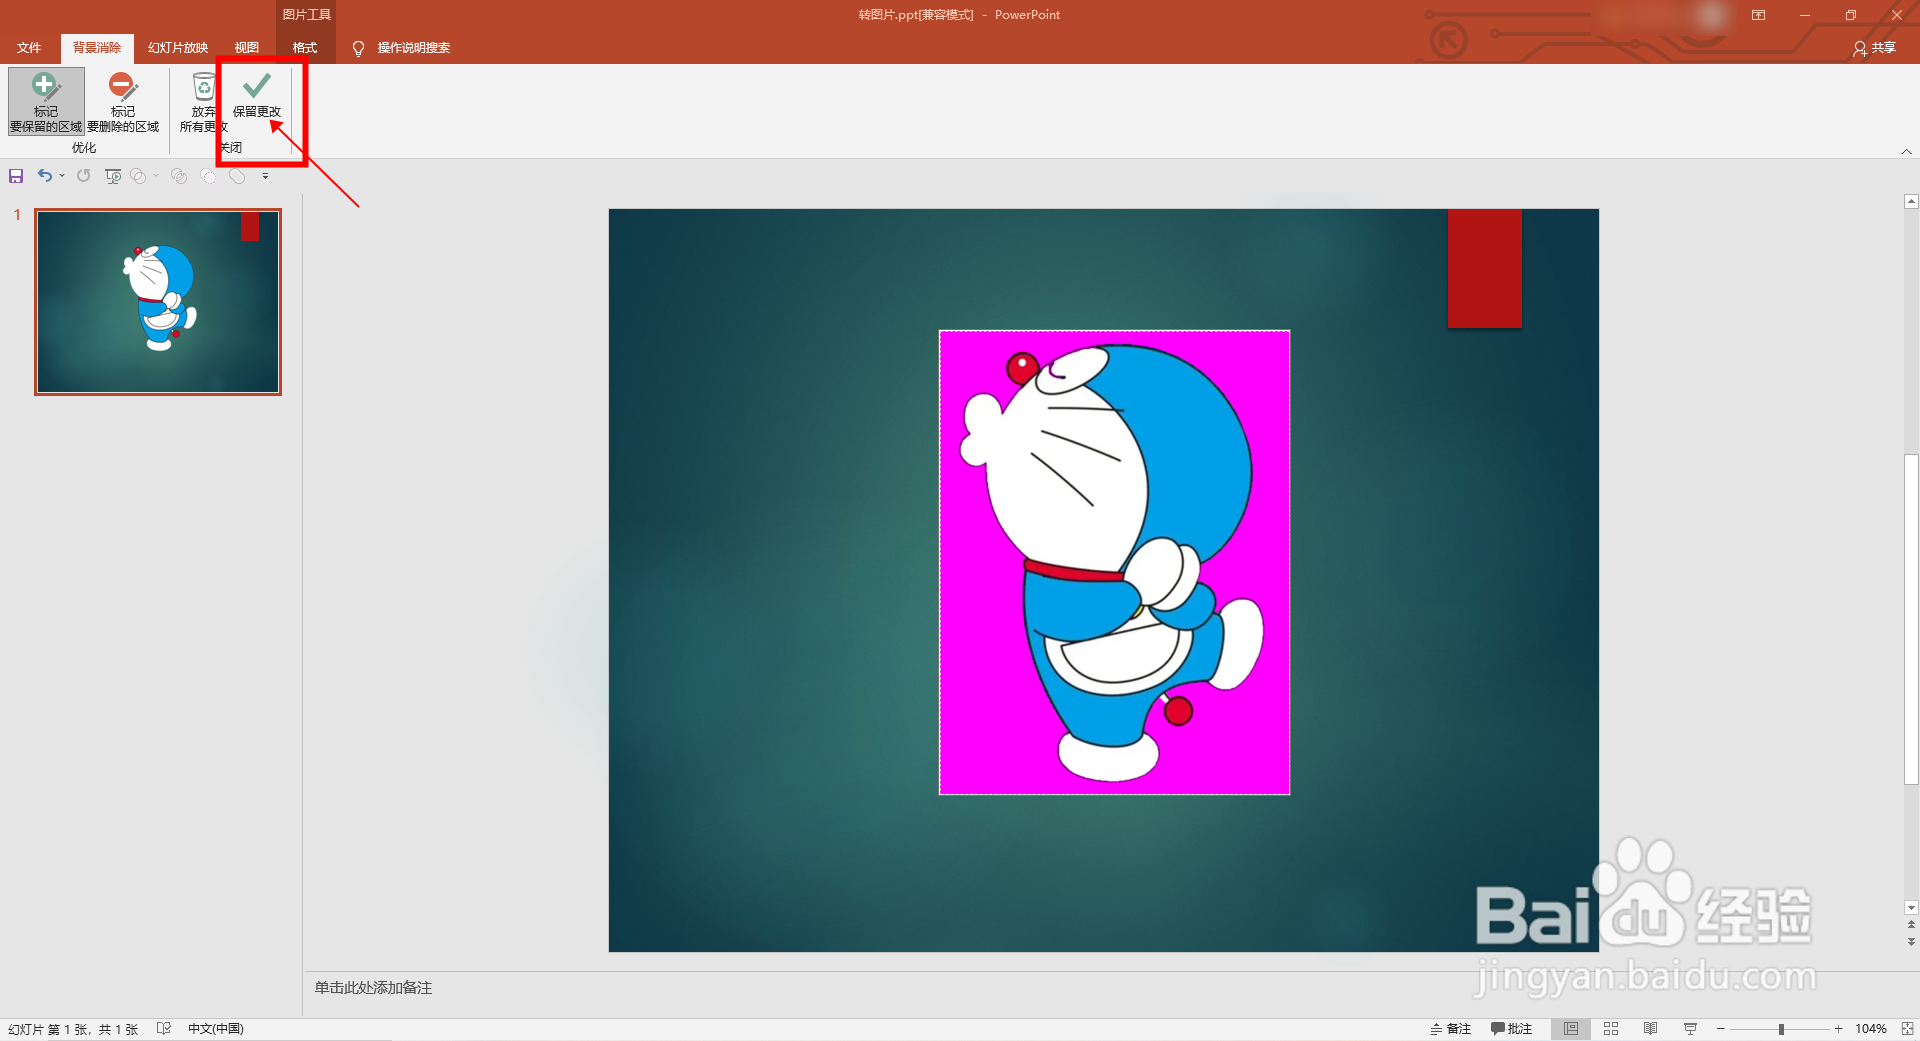The width and height of the screenshot is (1920, 1041).
Task: Restore down the PowerPoint window
Action: click(1851, 15)
